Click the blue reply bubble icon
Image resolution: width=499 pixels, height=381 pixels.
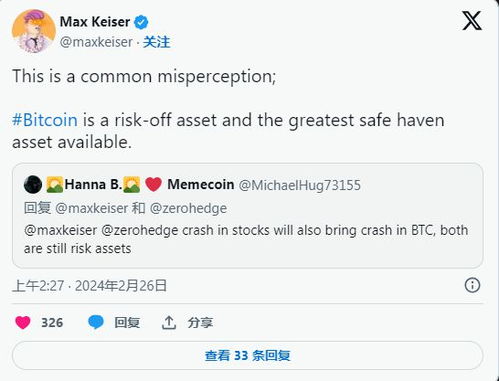96,322
